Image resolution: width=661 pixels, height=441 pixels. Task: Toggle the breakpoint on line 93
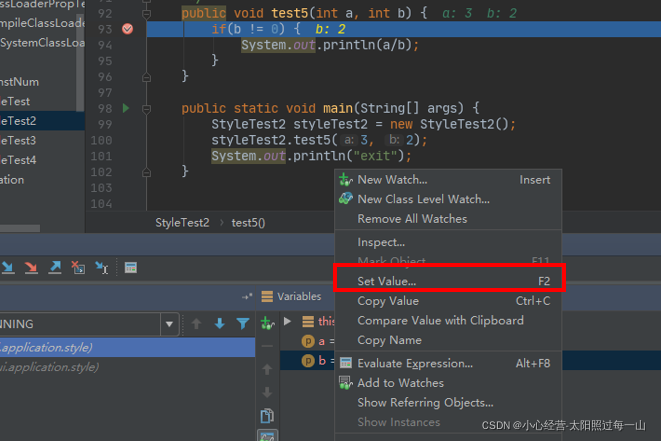127,29
